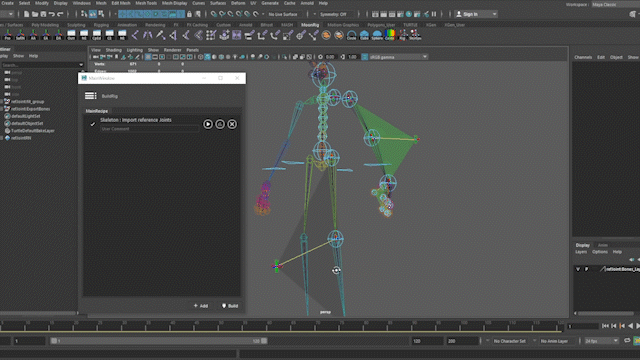The width and height of the screenshot is (640, 360).
Task: Click the range slider start handle
Action: click(53, 341)
